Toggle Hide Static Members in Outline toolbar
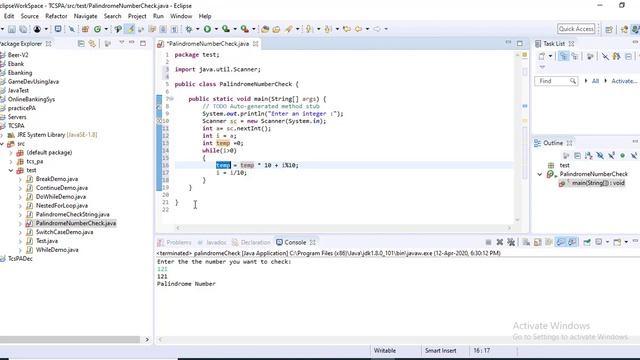 point(611,156)
